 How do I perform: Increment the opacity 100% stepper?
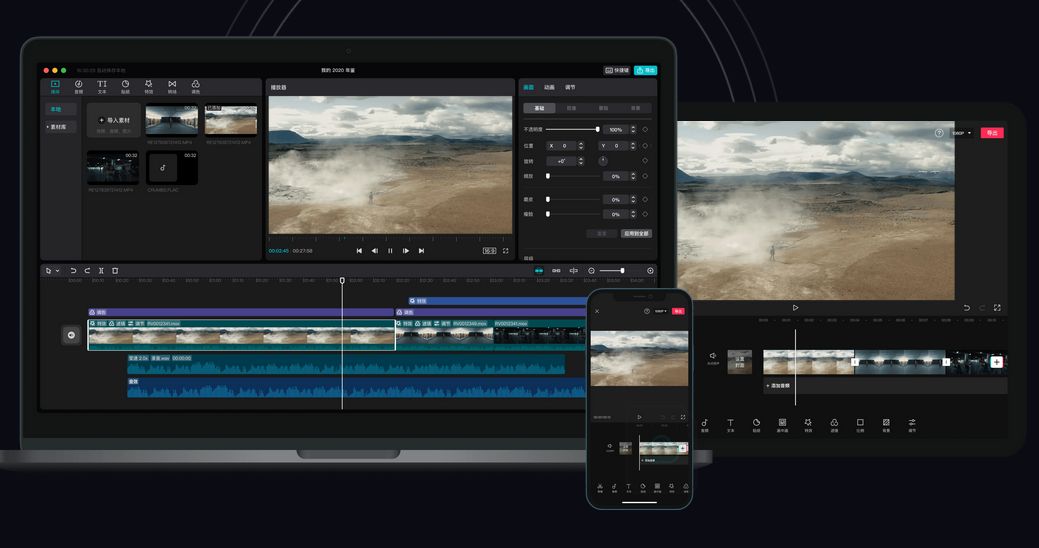(633, 127)
